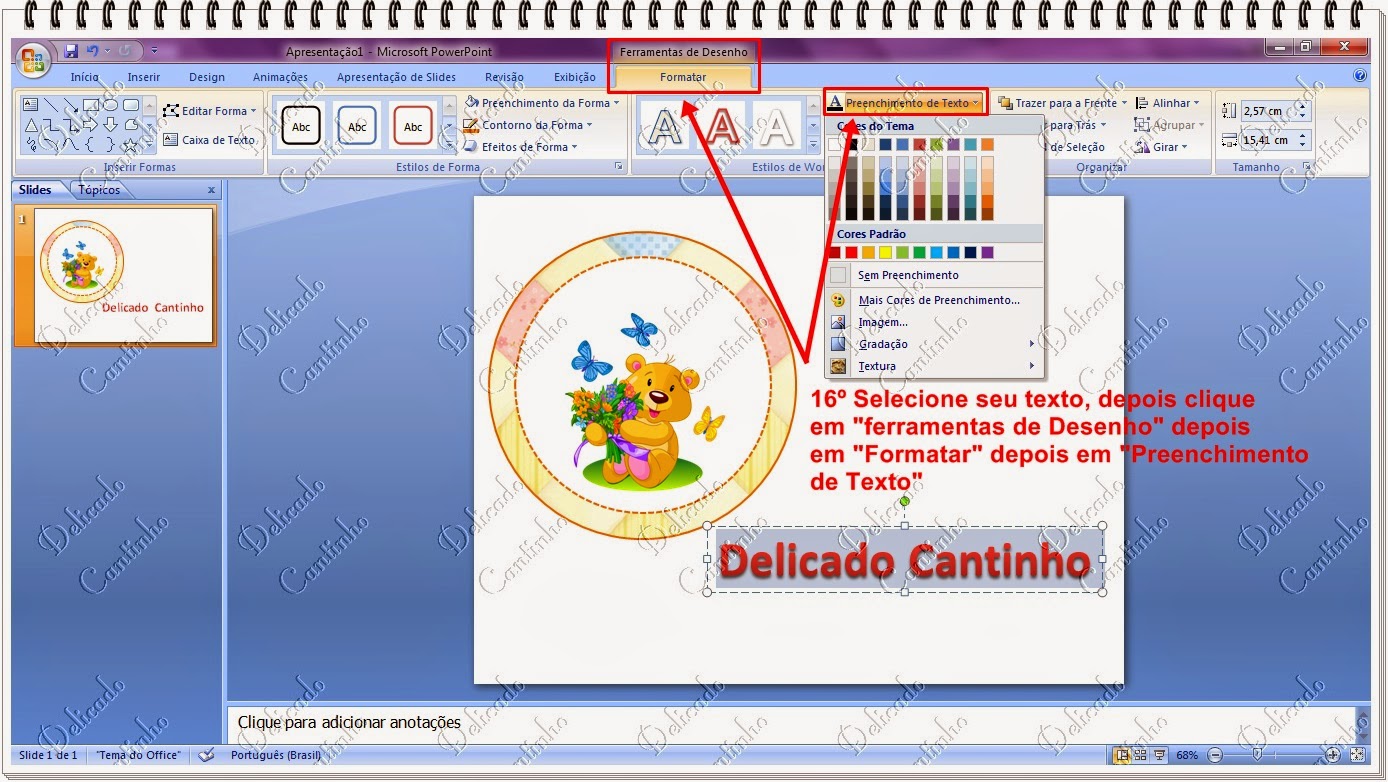Open Editar Forma dropdown

(x=210, y=111)
